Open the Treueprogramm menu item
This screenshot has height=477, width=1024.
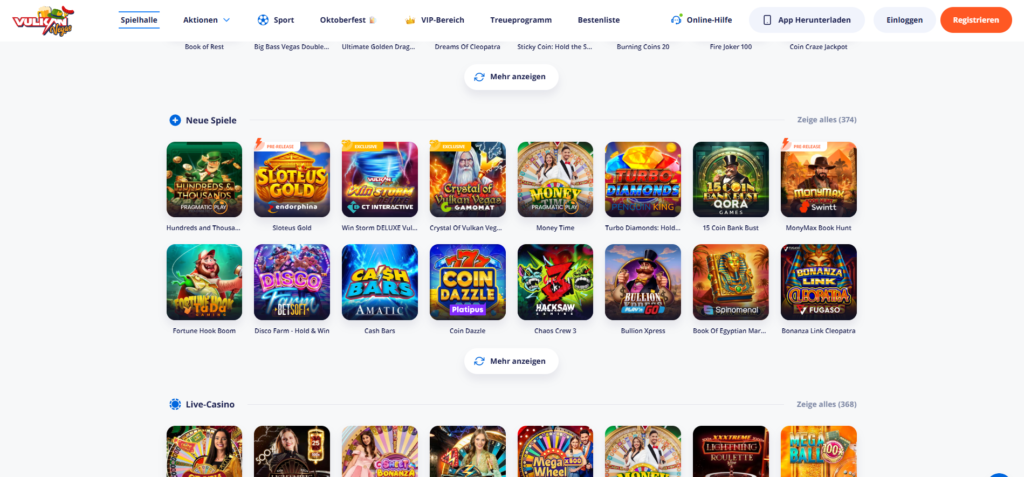[520, 20]
